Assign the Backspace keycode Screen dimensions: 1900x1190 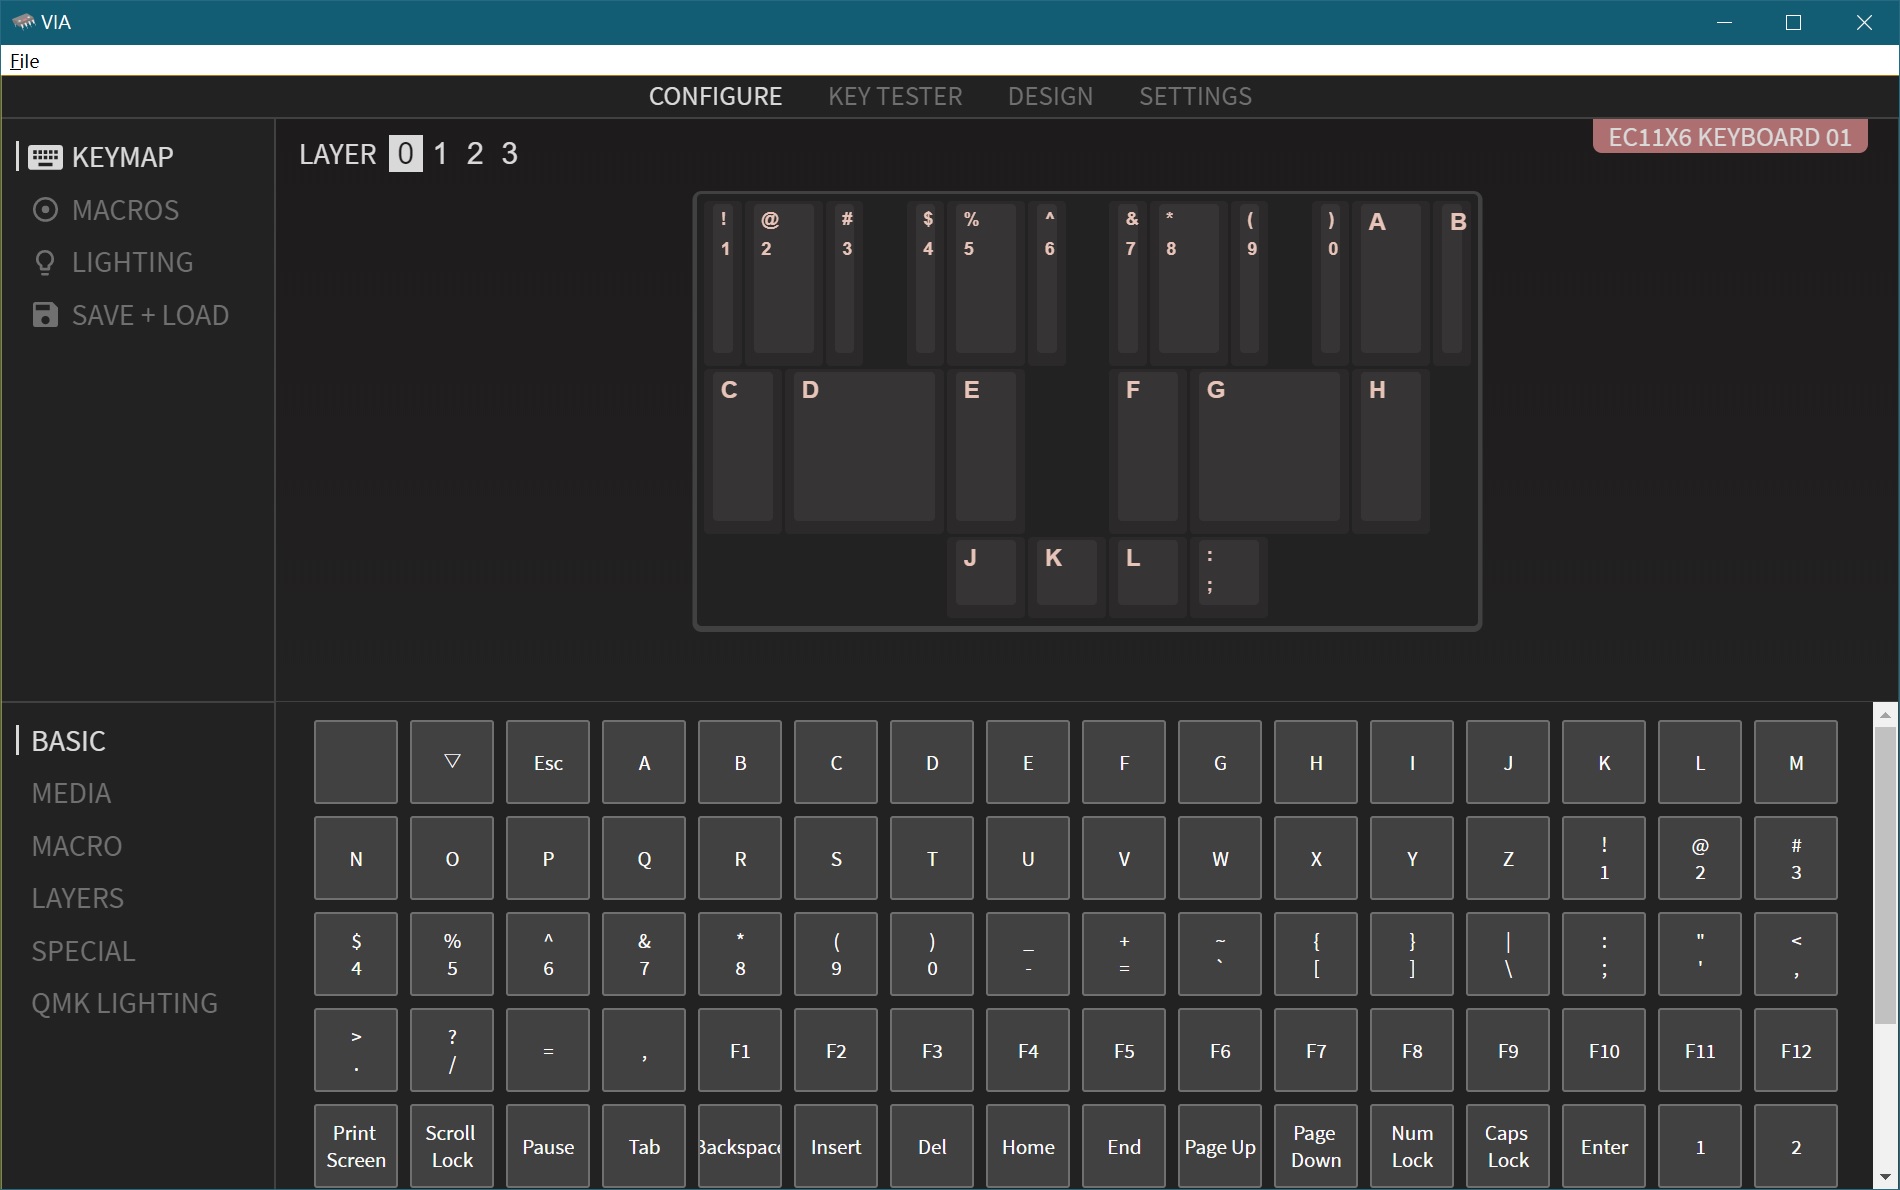pyautogui.click(x=740, y=1146)
